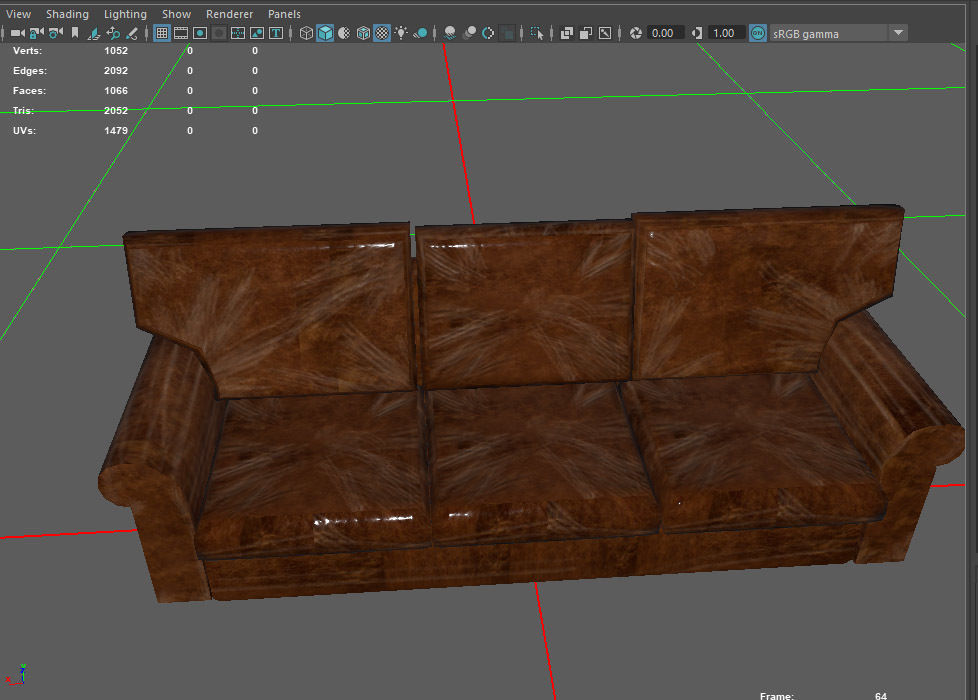This screenshot has height=700, width=978.
Task: Toggle the color management ON button
Action: coord(757,33)
